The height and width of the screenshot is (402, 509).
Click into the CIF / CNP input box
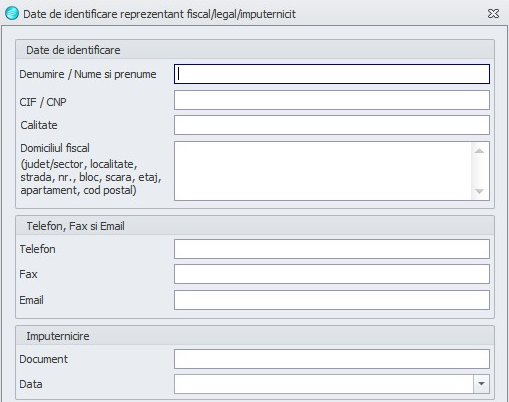[332, 100]
